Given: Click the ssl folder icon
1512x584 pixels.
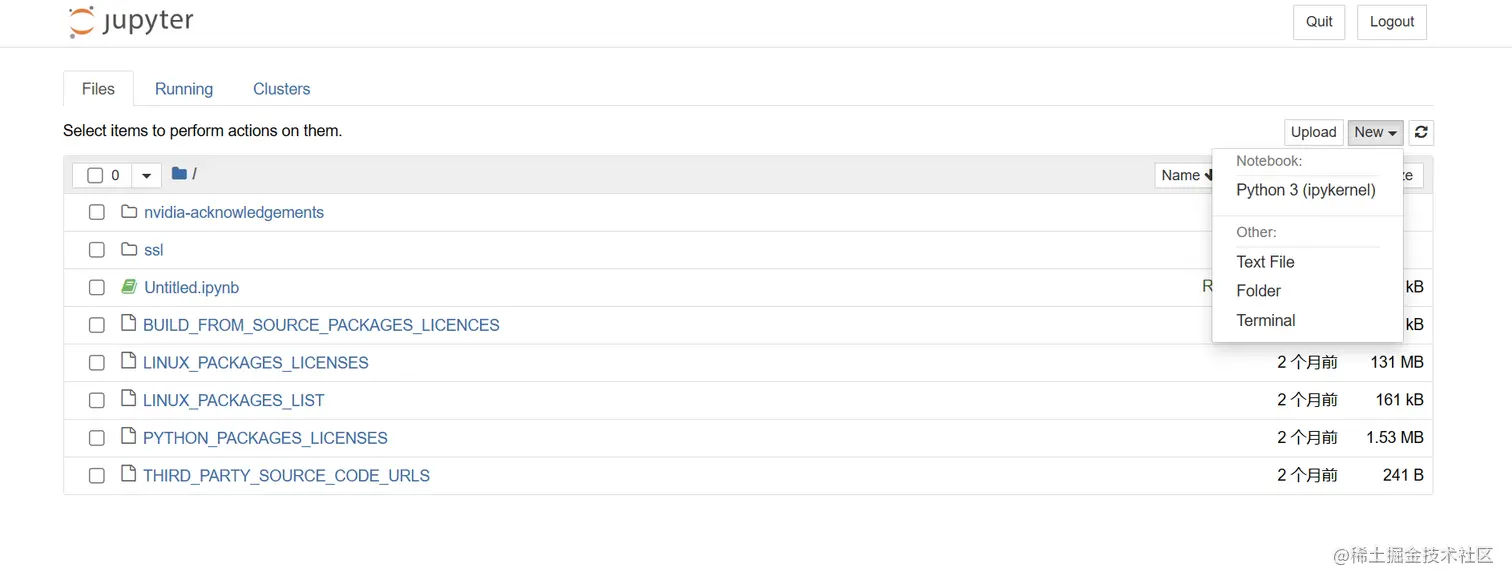Looking at the screenshot, I should click(129, 249).
